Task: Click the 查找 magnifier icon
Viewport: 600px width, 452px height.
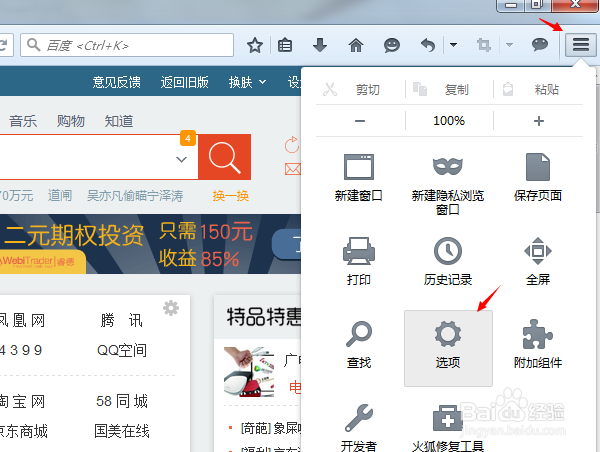Action: [x=359, y=334]
